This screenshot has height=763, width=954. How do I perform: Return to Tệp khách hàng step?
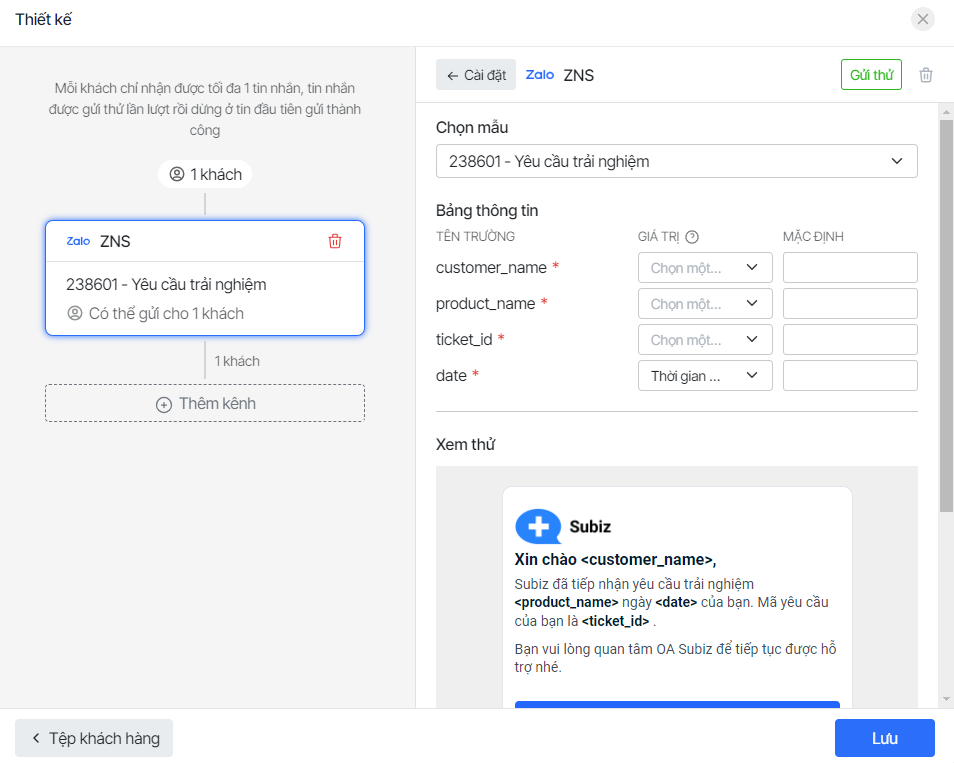[94, 738]
